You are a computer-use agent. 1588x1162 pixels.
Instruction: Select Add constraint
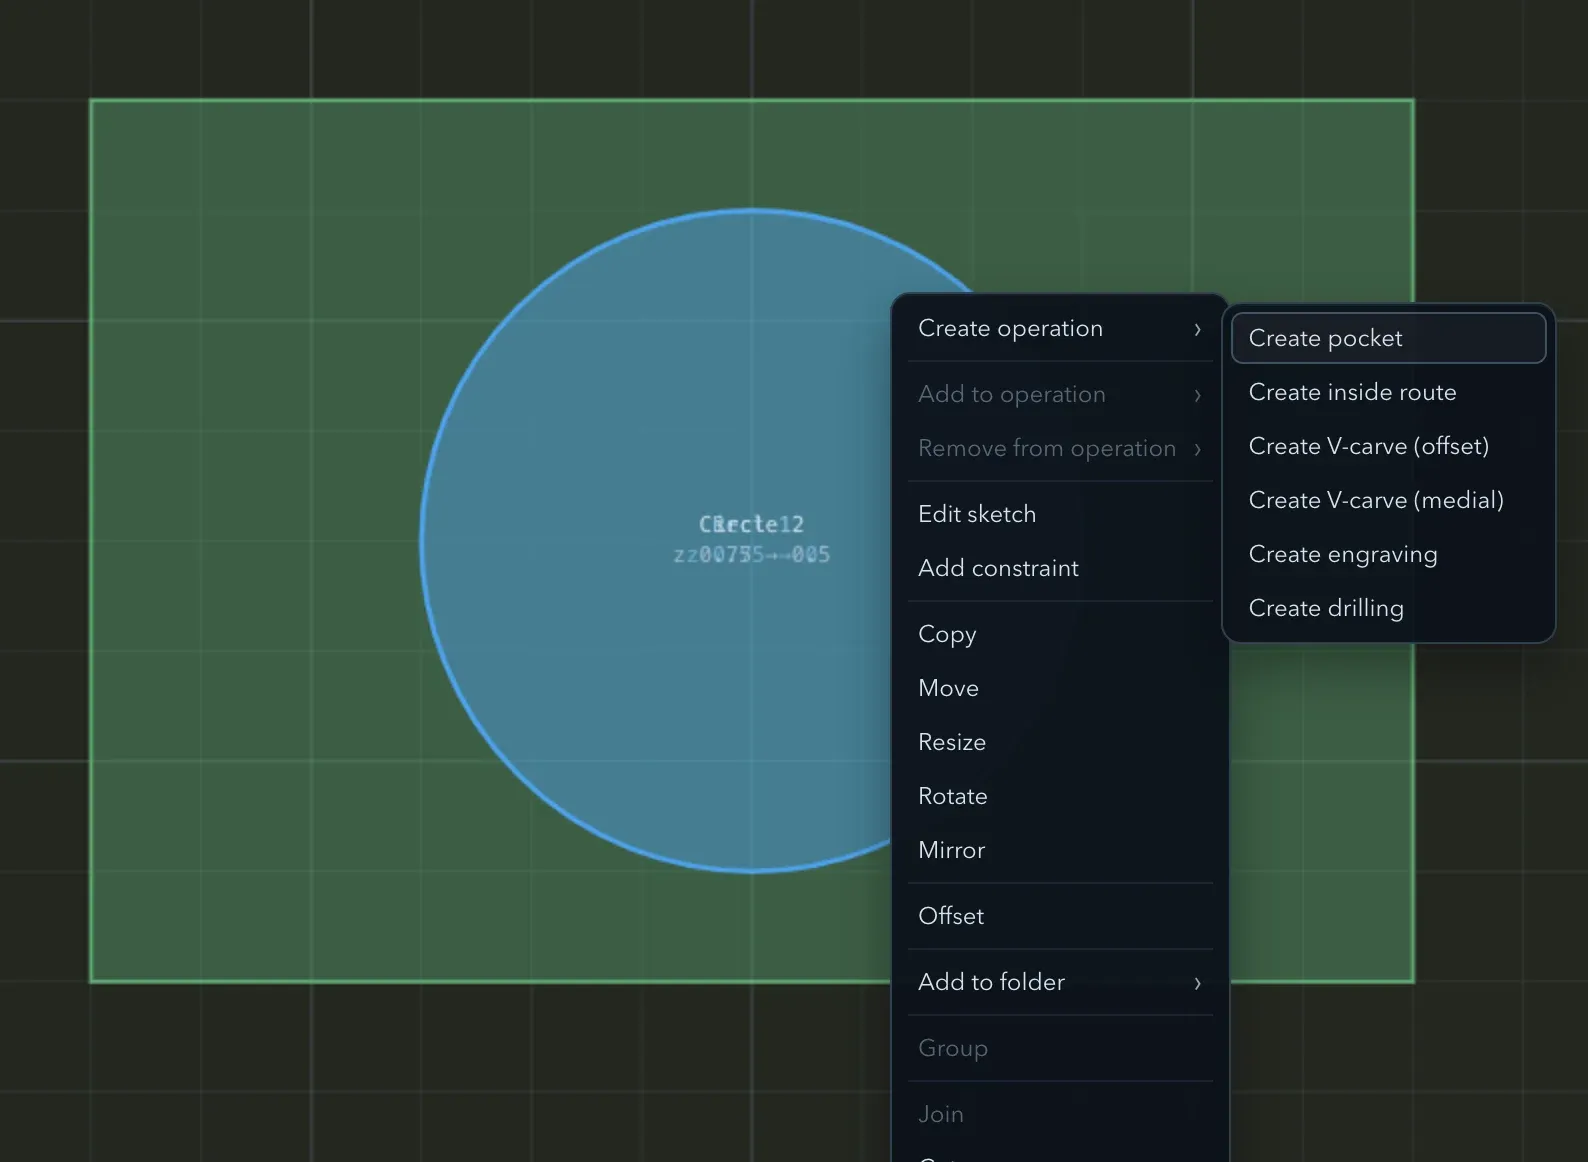point(1060,568)
